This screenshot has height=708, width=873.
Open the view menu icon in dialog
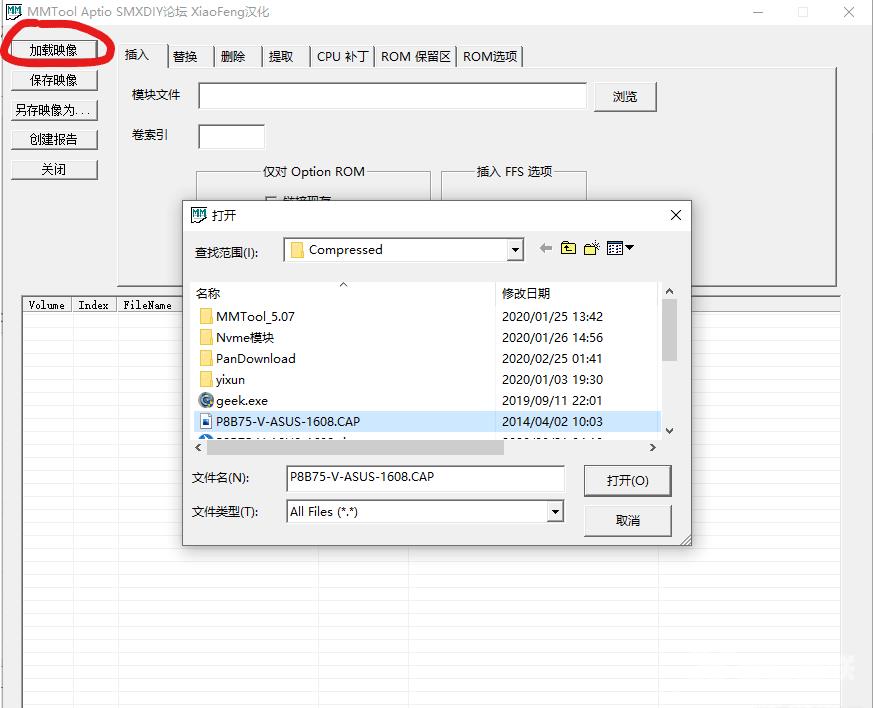pos(615,248)
